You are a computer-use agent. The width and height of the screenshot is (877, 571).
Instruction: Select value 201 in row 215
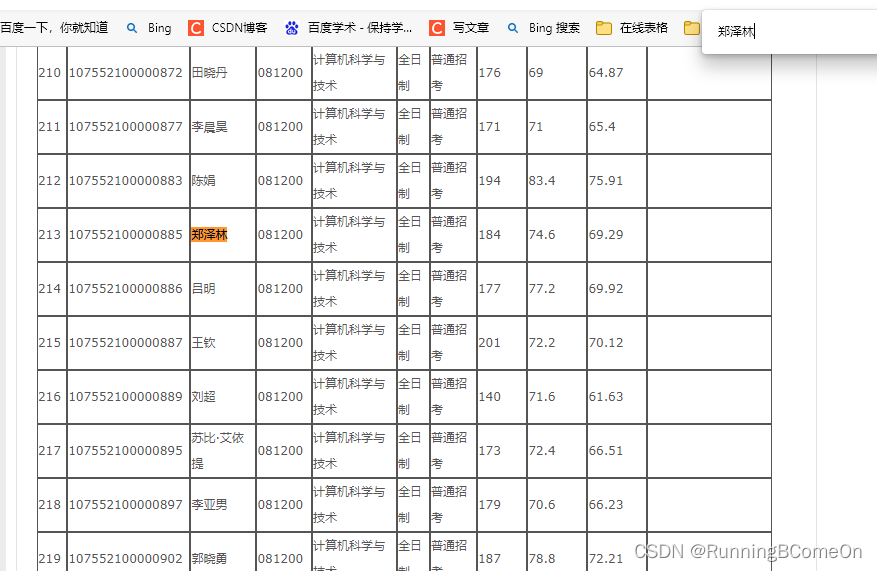(489, 343)
